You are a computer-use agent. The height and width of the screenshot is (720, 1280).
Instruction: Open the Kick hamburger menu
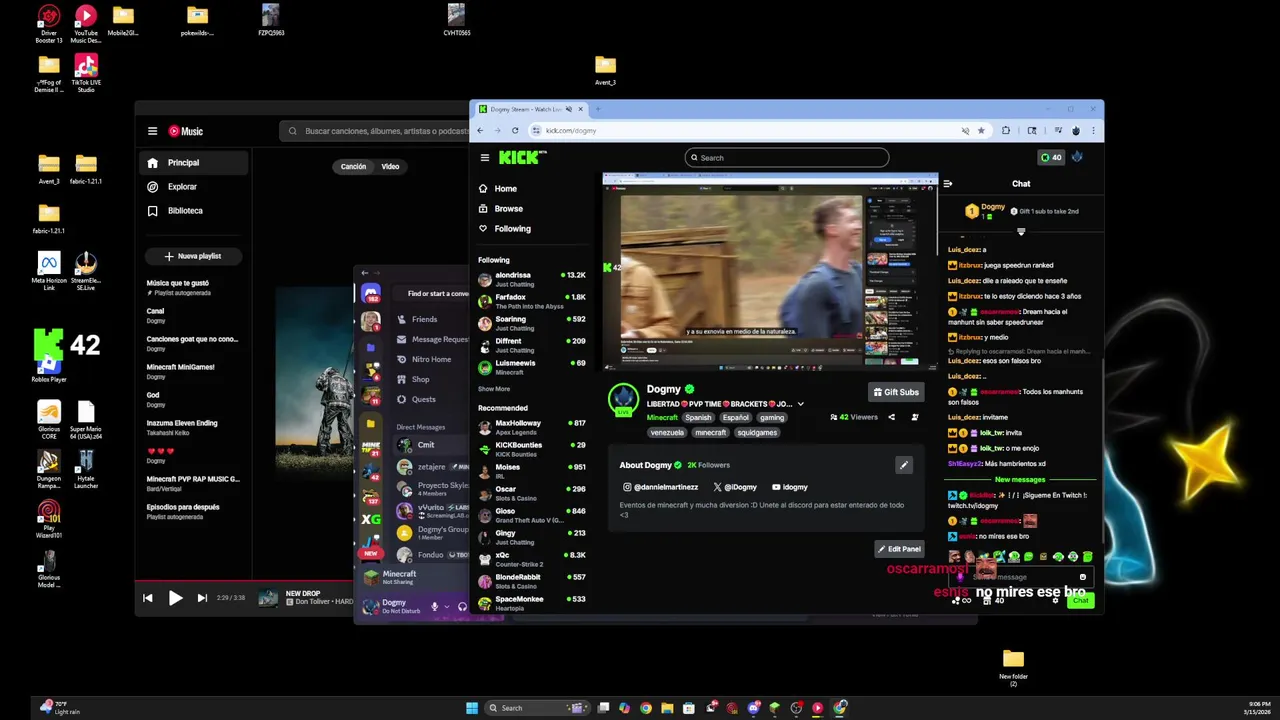(485, 157)
